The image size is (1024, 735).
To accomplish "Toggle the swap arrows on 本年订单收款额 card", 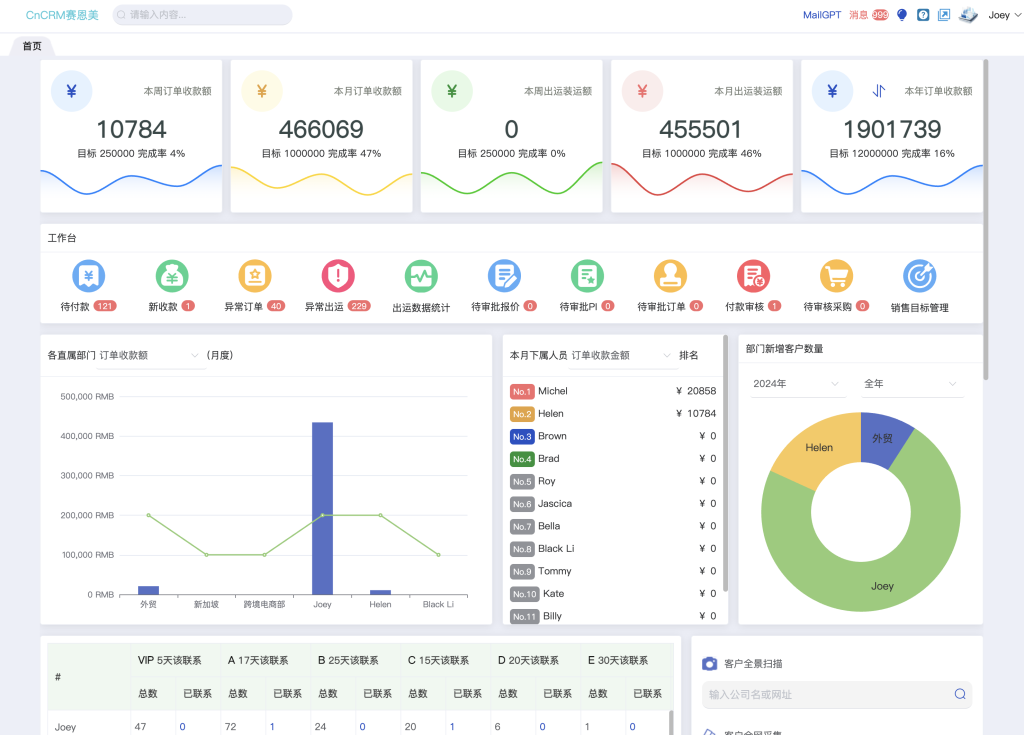I will click(x=879, y=91).
